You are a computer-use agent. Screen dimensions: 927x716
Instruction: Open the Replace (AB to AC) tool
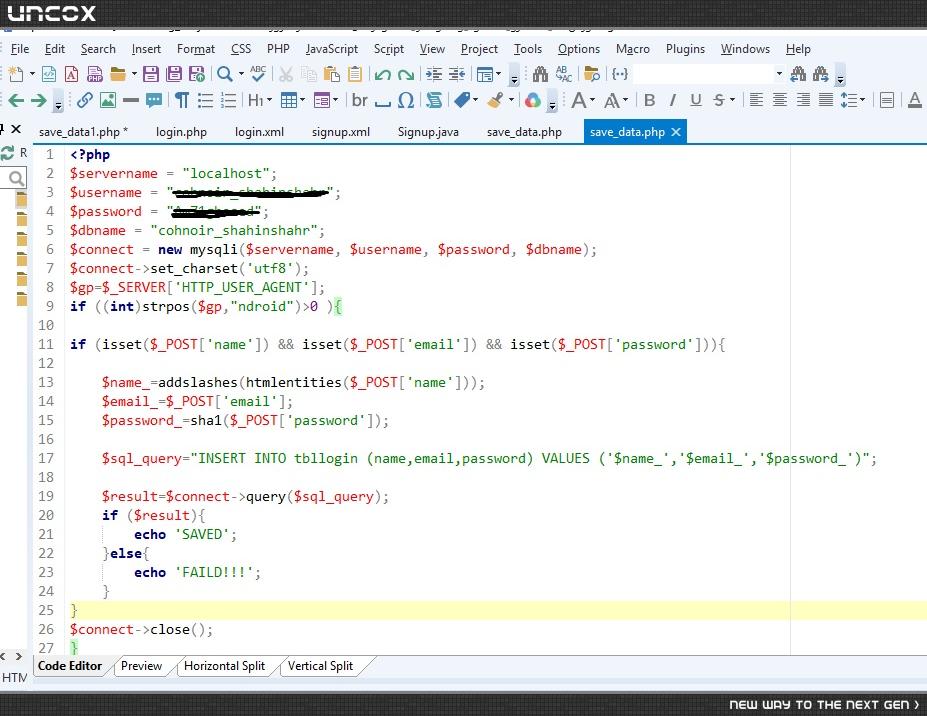563,74
